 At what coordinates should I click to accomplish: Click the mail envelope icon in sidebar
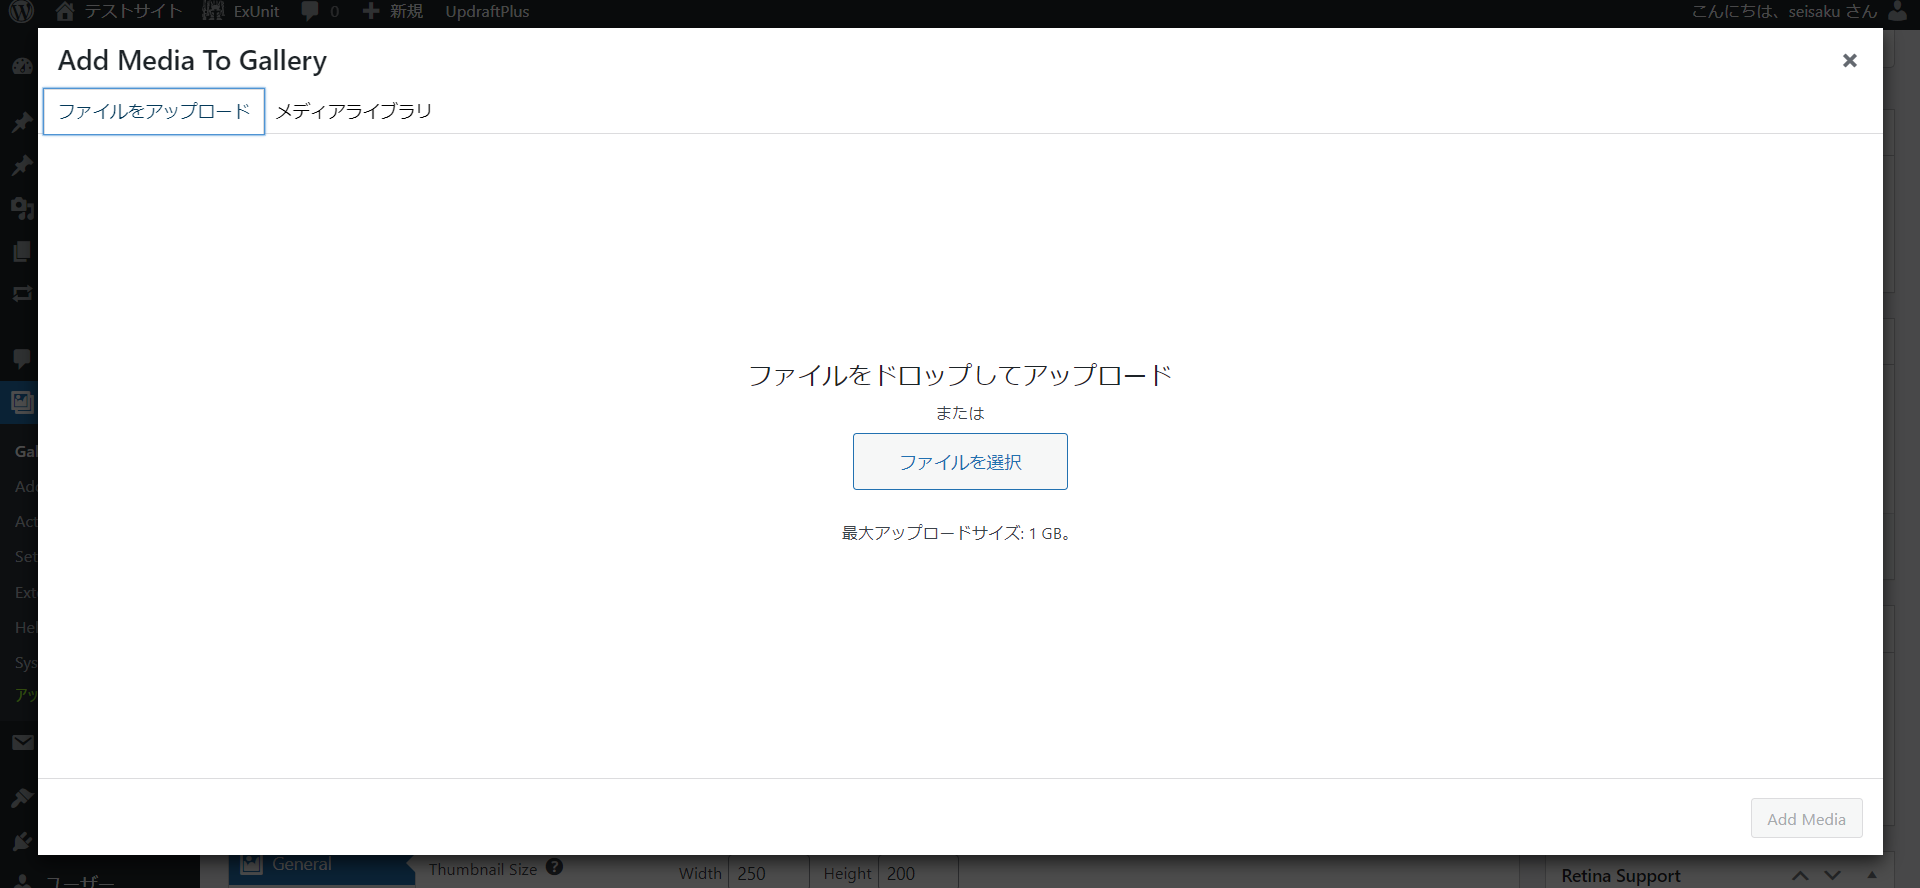[22, 743]
